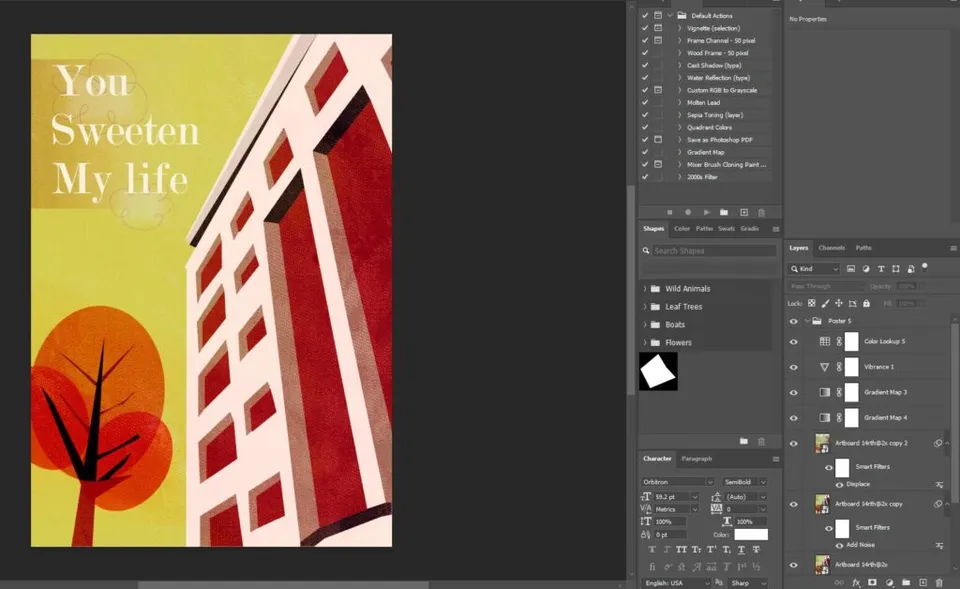This screenshot has width=960, height=589.
Task: Collapse the Poster 5 layer group
Action: coord(808,321)
